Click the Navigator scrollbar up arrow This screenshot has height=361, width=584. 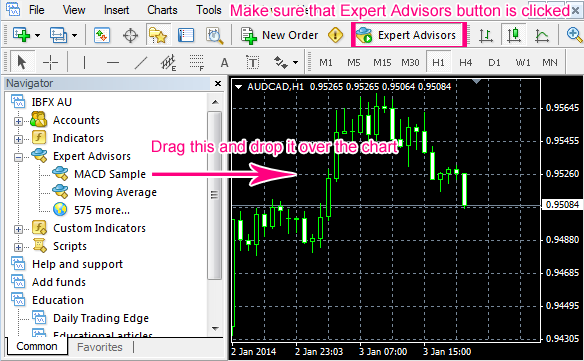(x=215, y=102)
